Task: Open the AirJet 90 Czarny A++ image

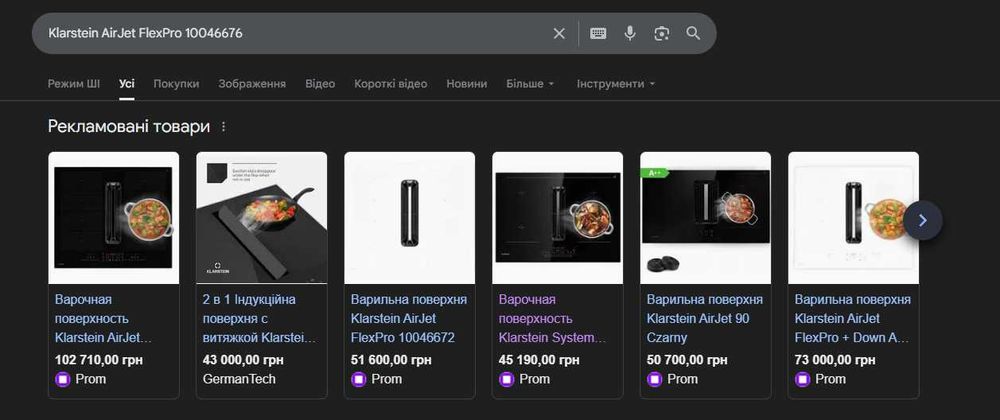Action: pos(705,218)
